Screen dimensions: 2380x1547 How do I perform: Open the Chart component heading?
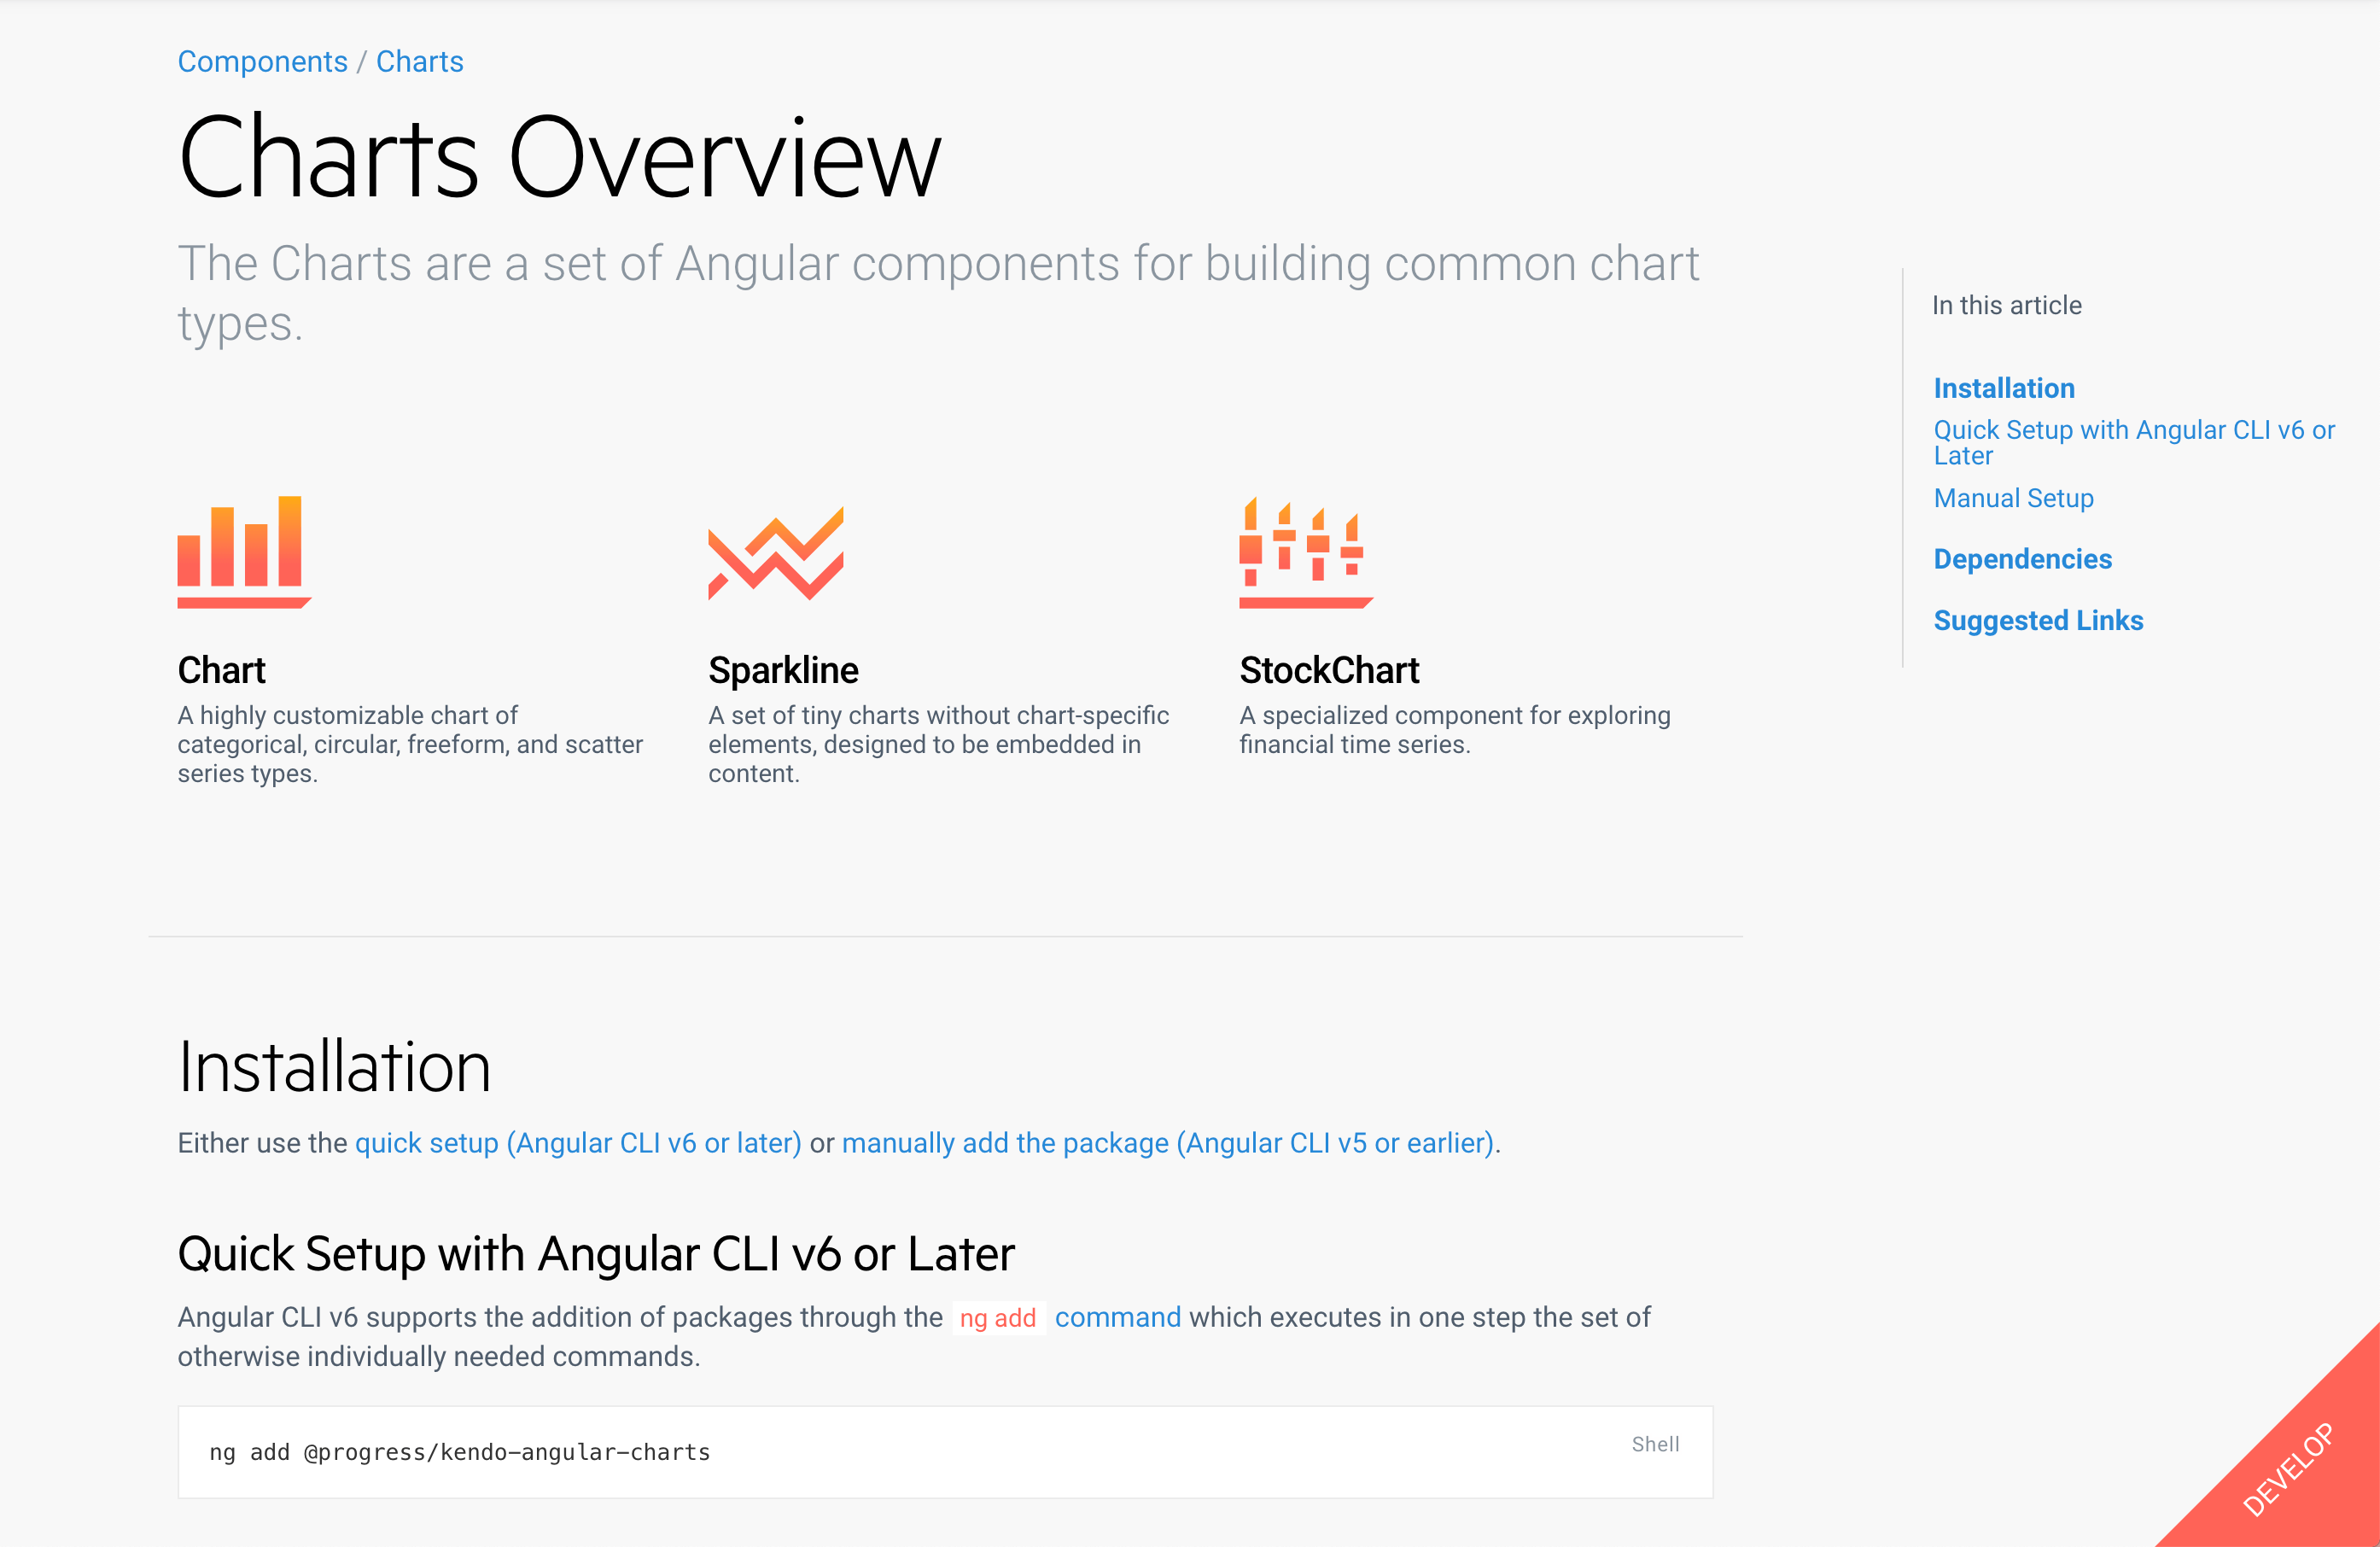221,670
